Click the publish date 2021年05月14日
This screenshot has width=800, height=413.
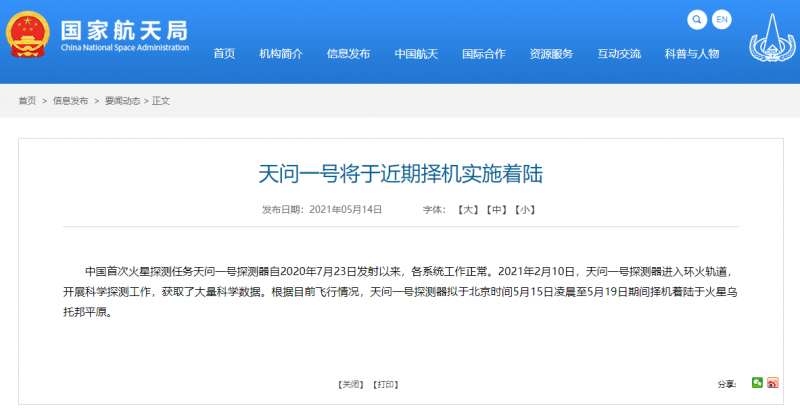click(345, 210)
